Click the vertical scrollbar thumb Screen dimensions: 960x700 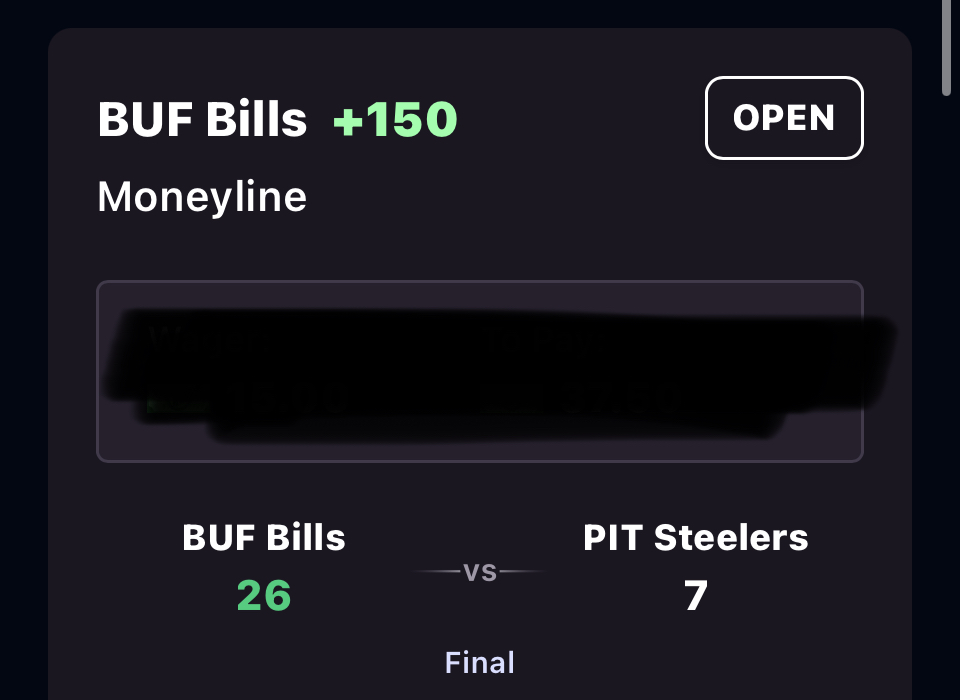coord(946,50)
